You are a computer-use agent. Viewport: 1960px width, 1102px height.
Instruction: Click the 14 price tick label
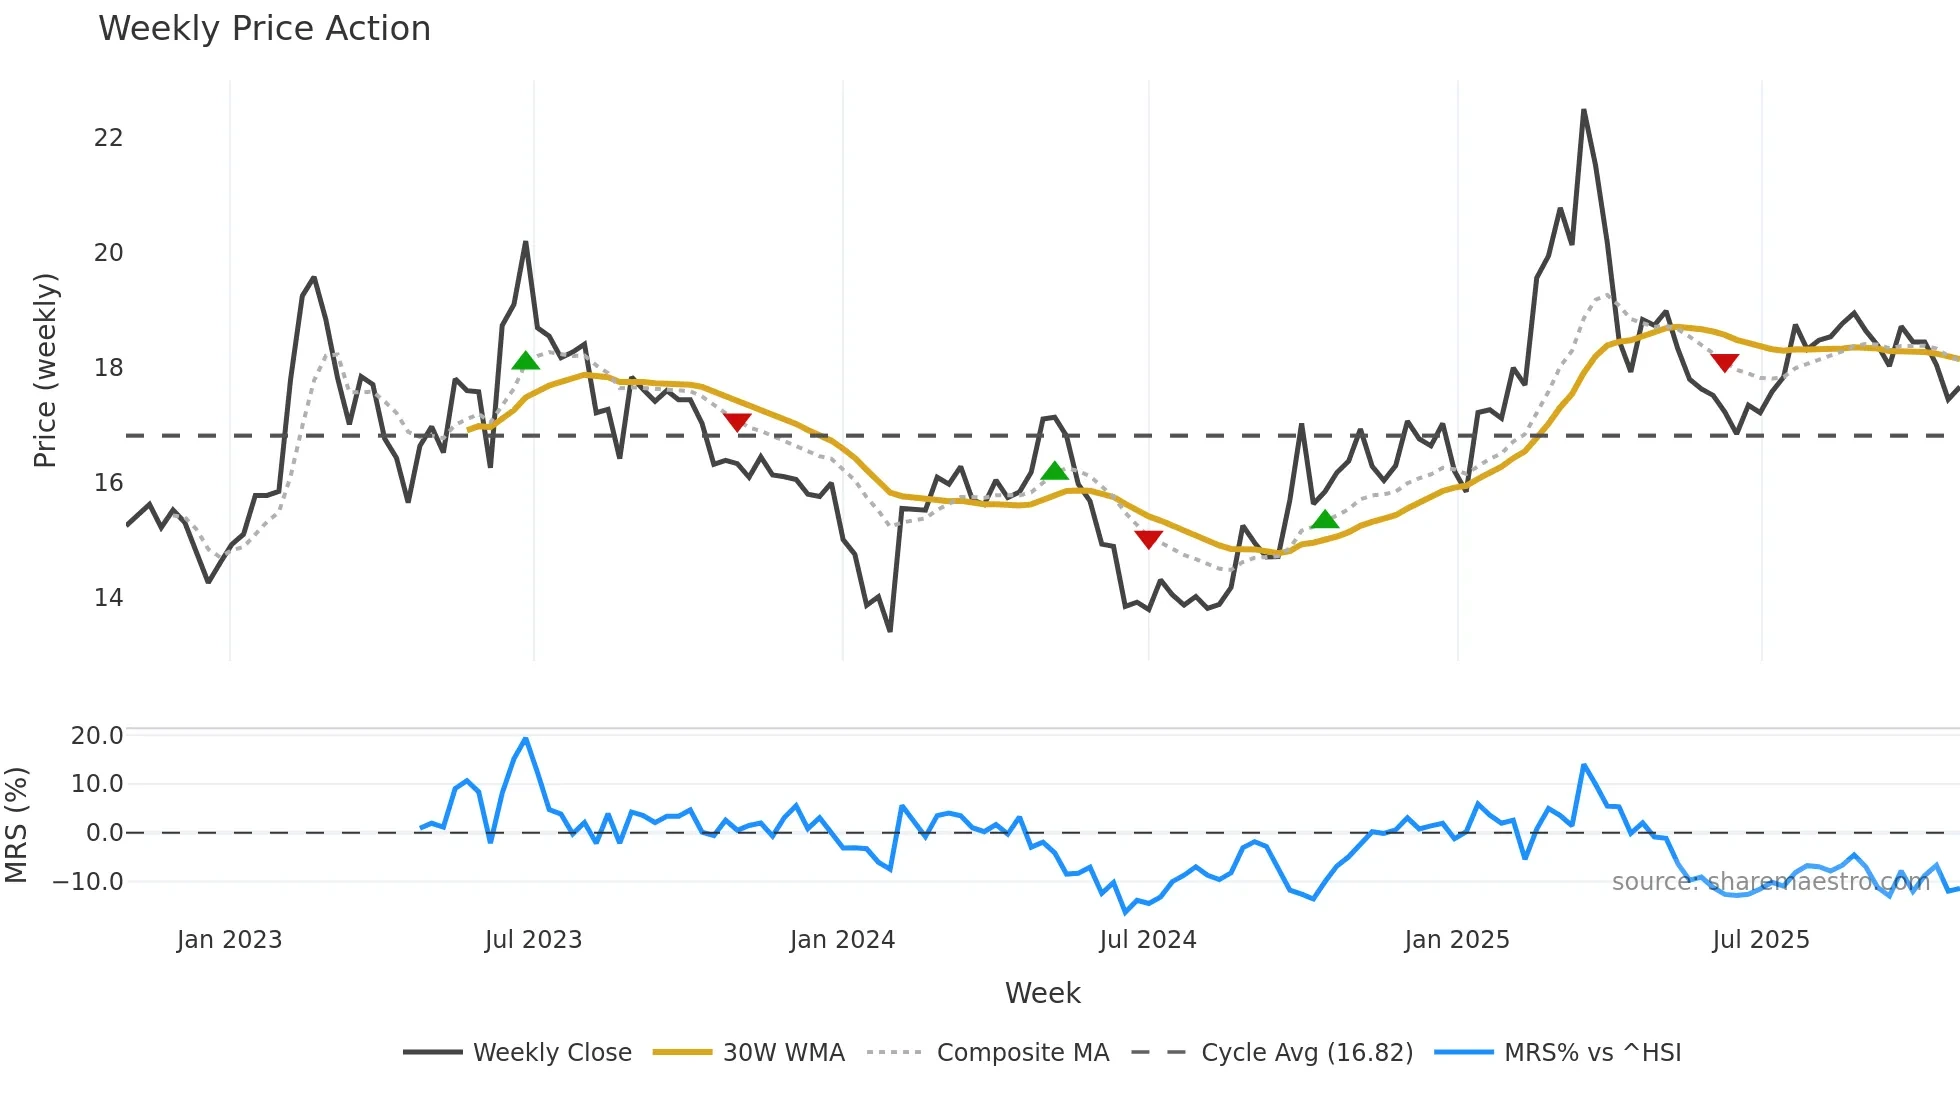point(109,598)
